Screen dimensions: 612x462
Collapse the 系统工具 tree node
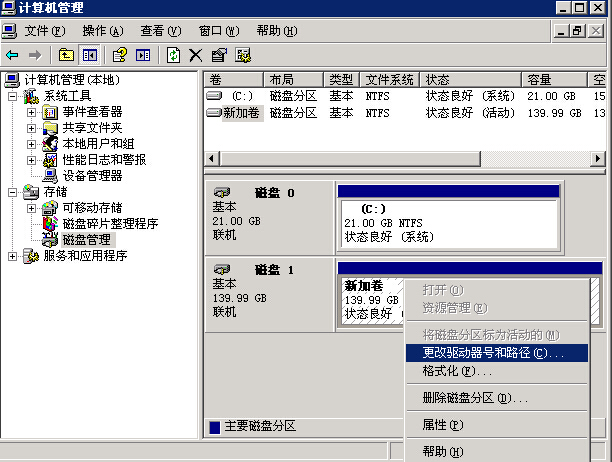[13, 96]
